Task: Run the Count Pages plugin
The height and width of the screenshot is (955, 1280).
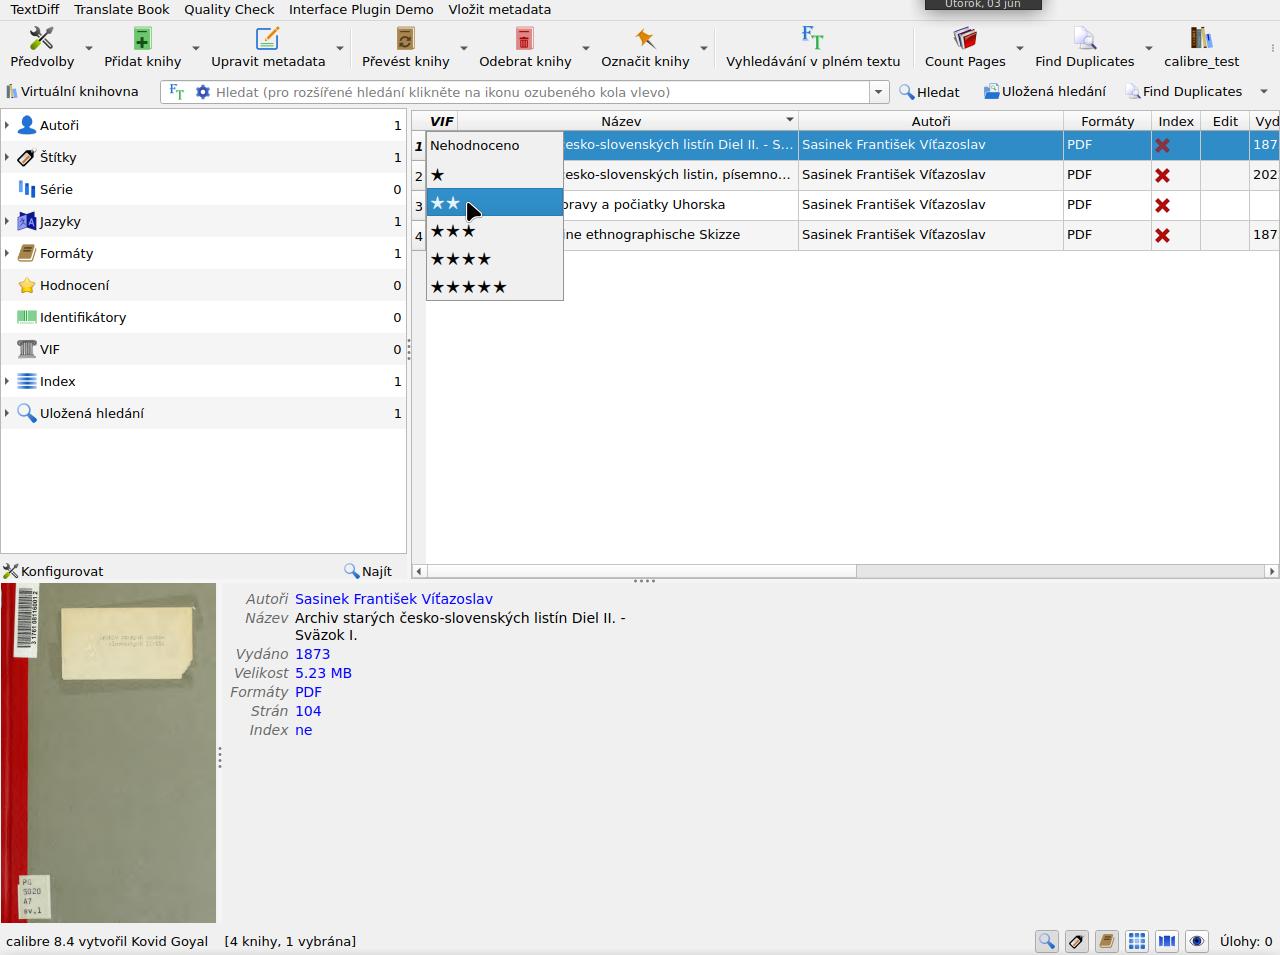Action: (x=965, y=47)
